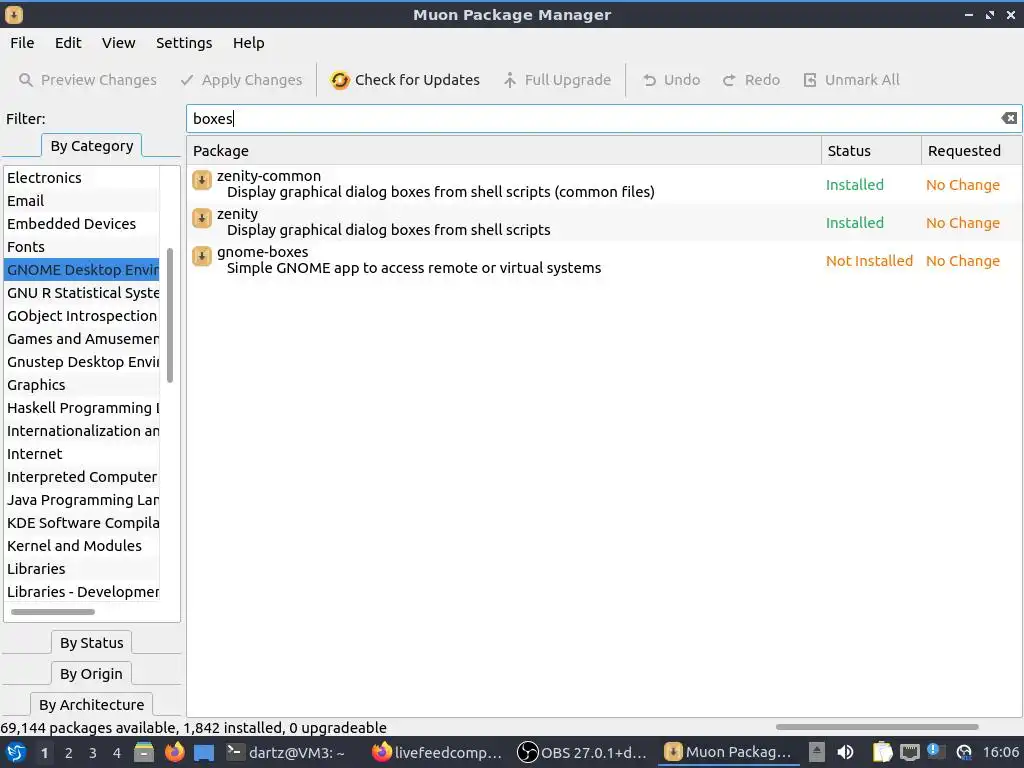Click the package icon beside zenity

(x=202, y=217)
